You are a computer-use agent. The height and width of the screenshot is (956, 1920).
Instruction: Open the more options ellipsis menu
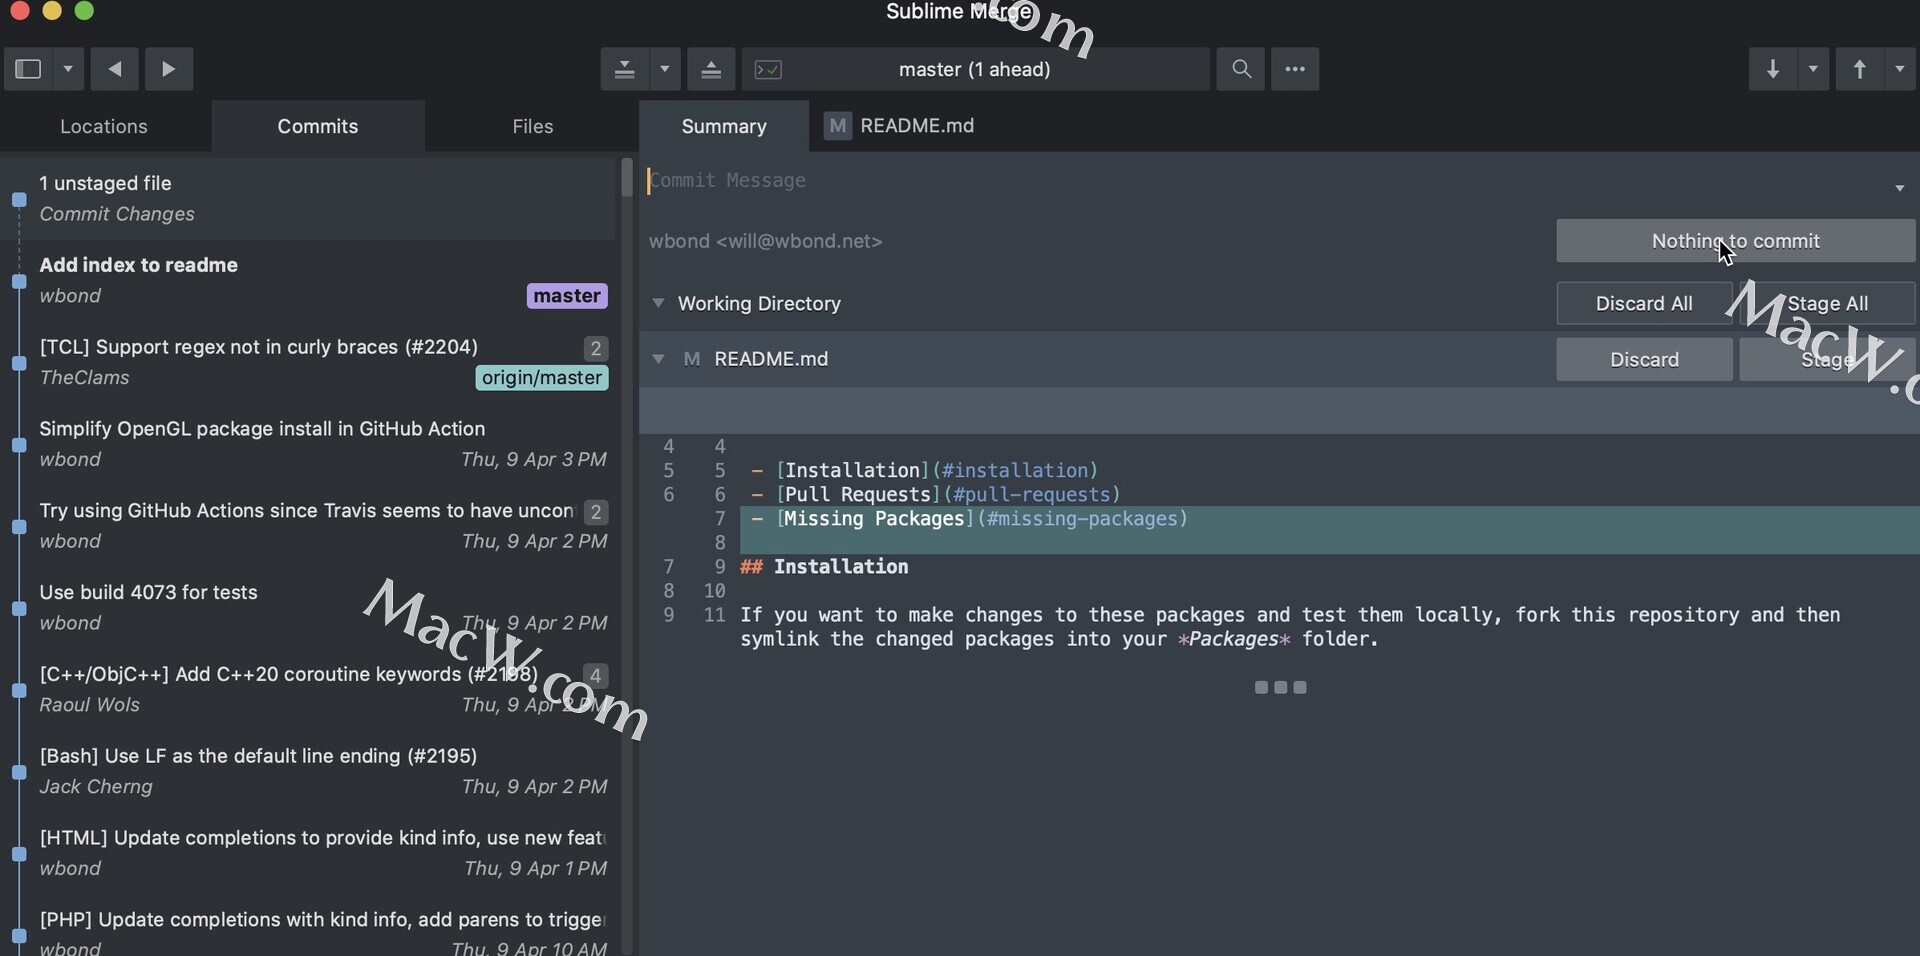click(x=1295, y=69)
